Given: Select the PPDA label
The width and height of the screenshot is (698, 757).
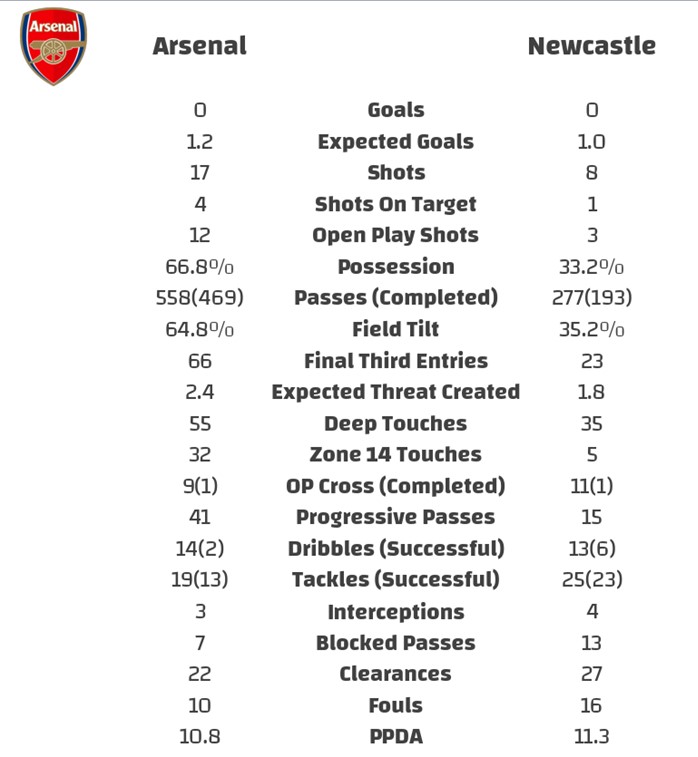Looking at the screenshot, I should coord(396,737).
